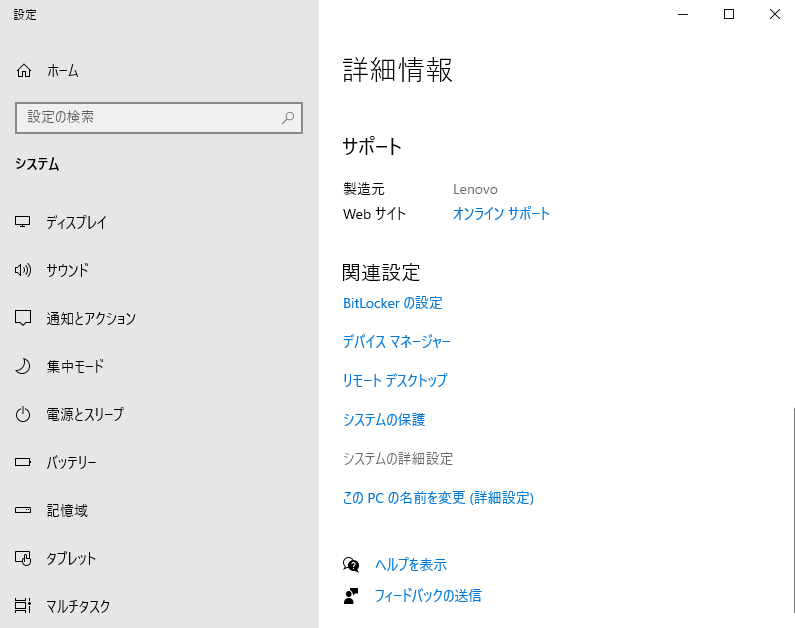Open 記憶域 storage settings

click(67, 510)
